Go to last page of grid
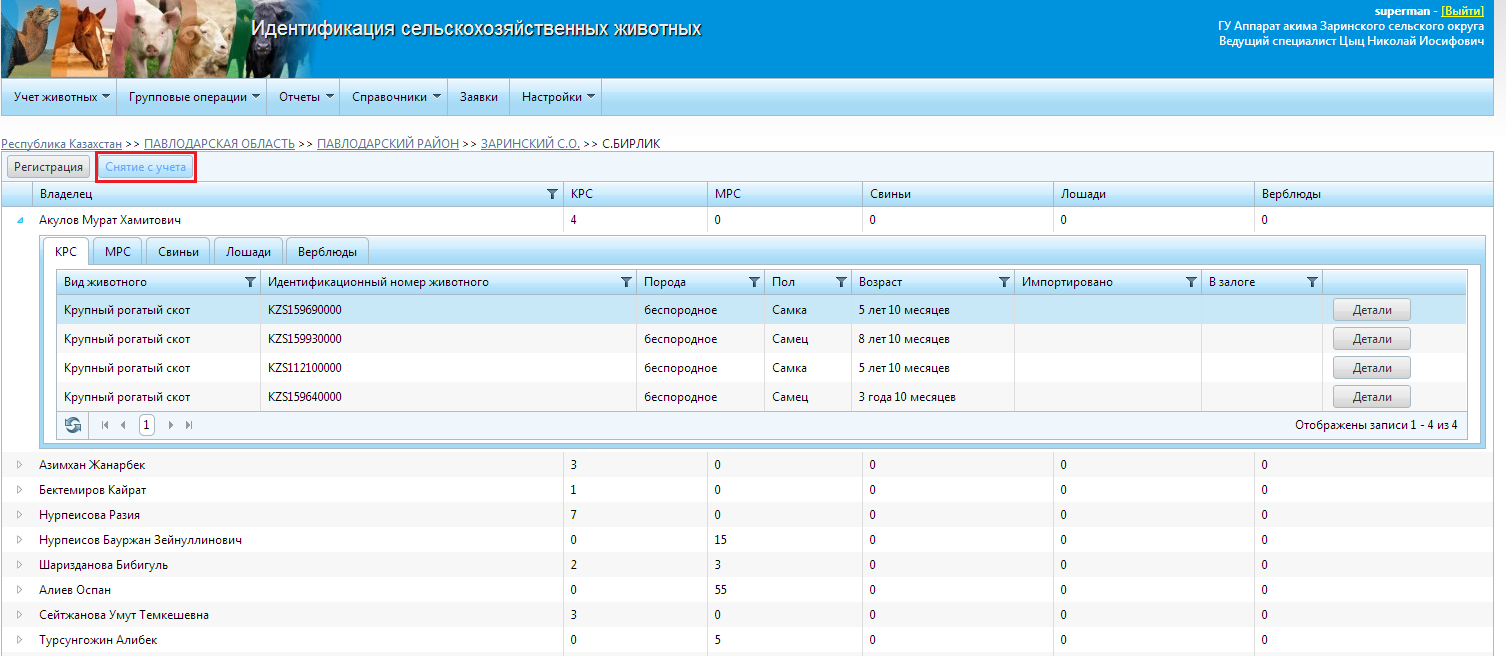 coord(189,425)
